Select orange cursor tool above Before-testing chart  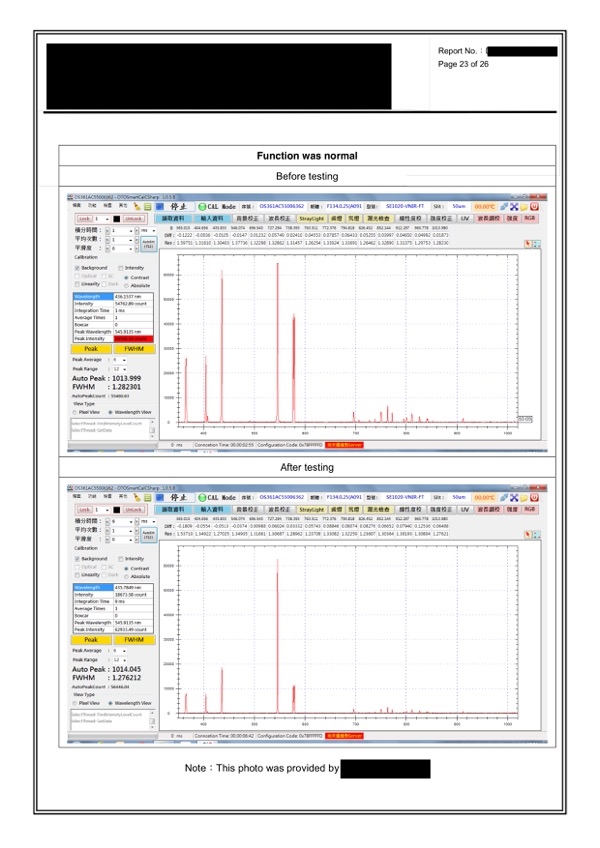tap(528, 244)
